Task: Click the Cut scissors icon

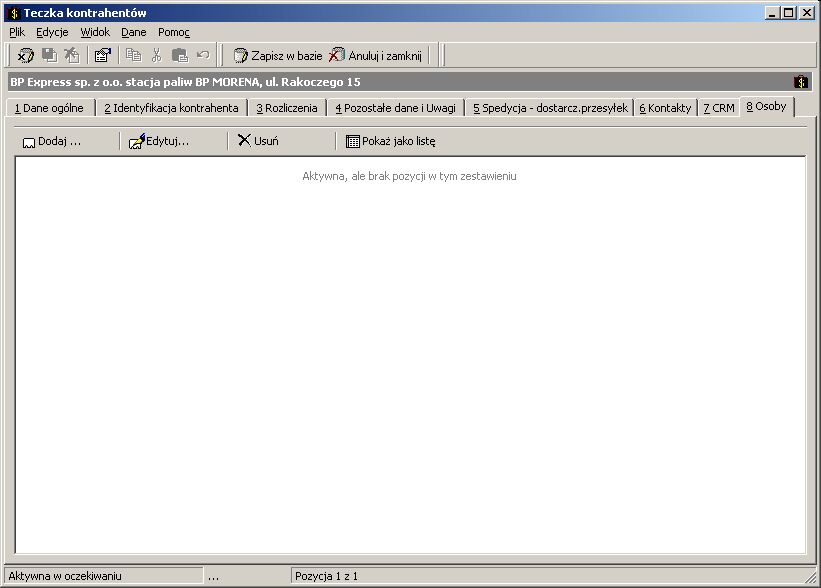Action: point(157,55)
